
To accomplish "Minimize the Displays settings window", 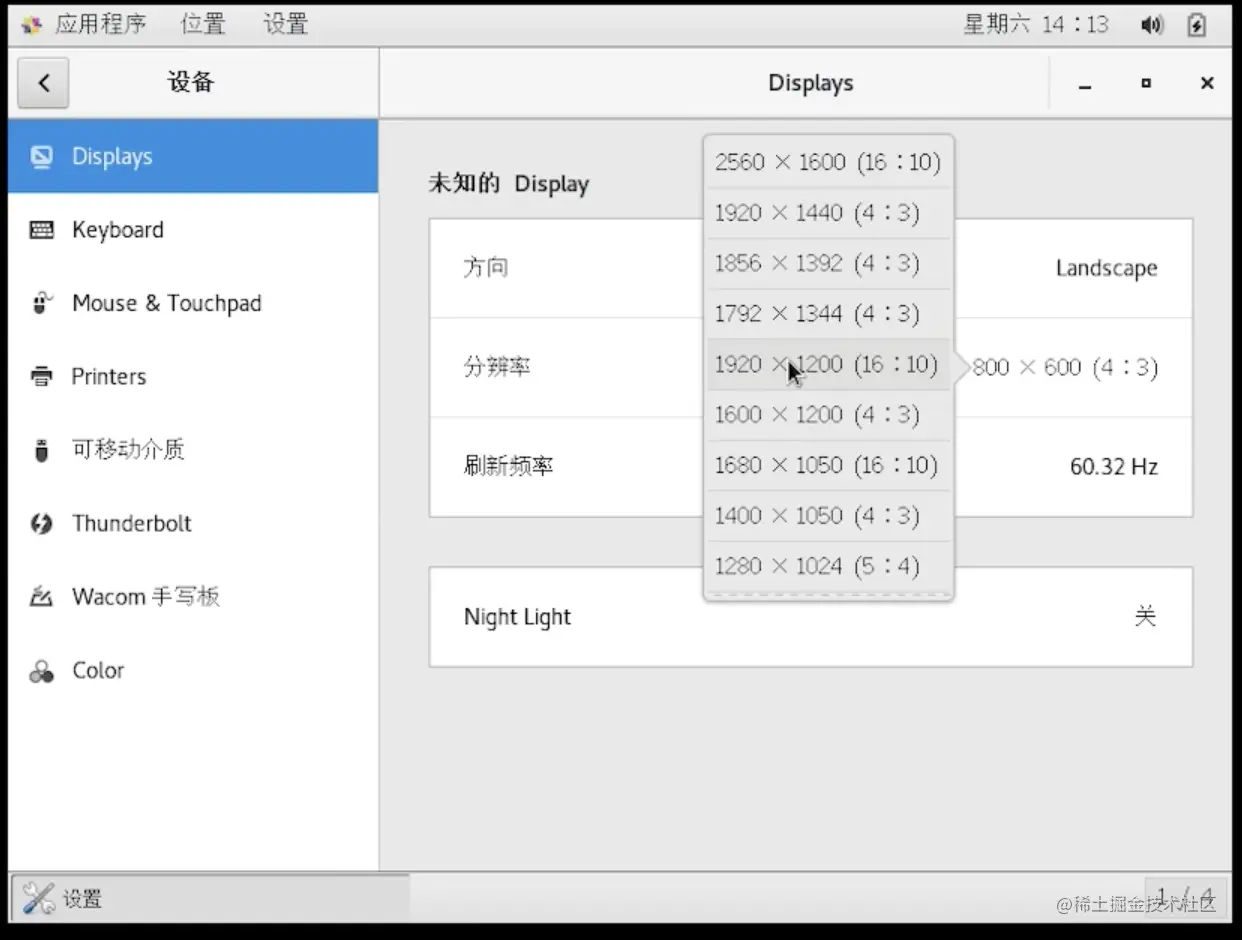I will [x=1085, y=84].
